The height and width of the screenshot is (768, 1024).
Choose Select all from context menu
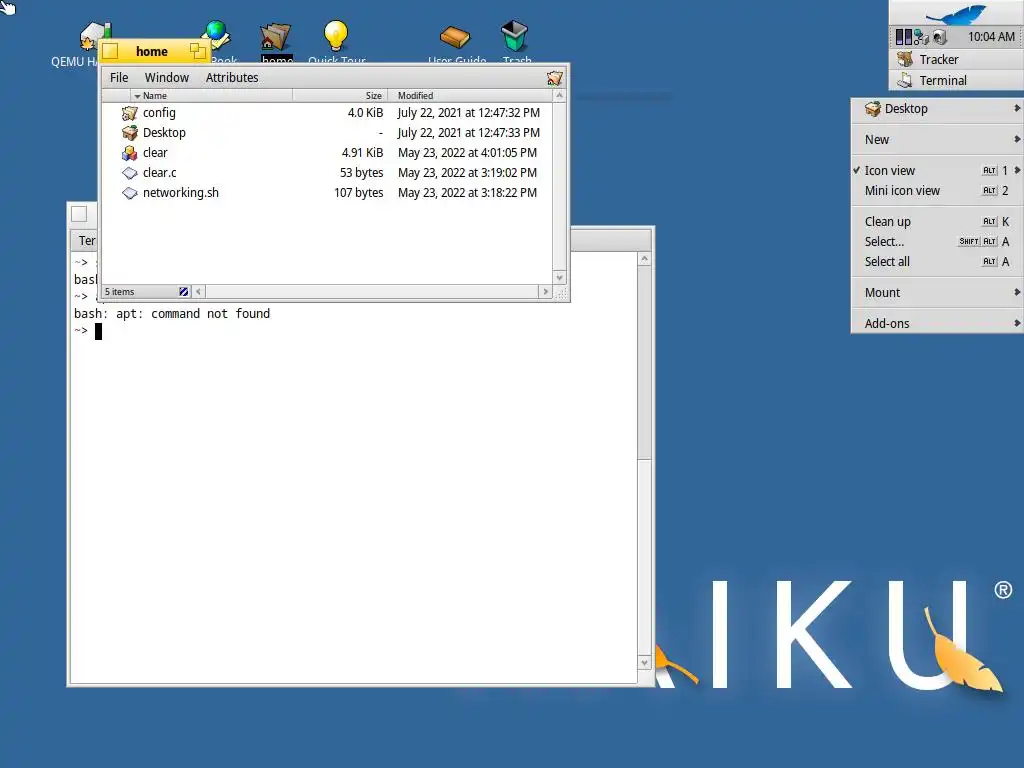pos(937,262)
